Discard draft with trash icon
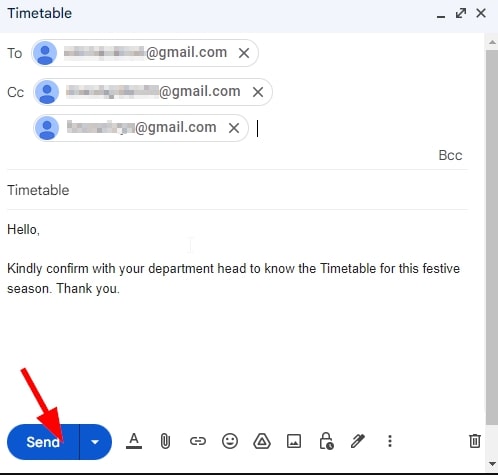This screenshot has width=498, height=475. point(475,441)
